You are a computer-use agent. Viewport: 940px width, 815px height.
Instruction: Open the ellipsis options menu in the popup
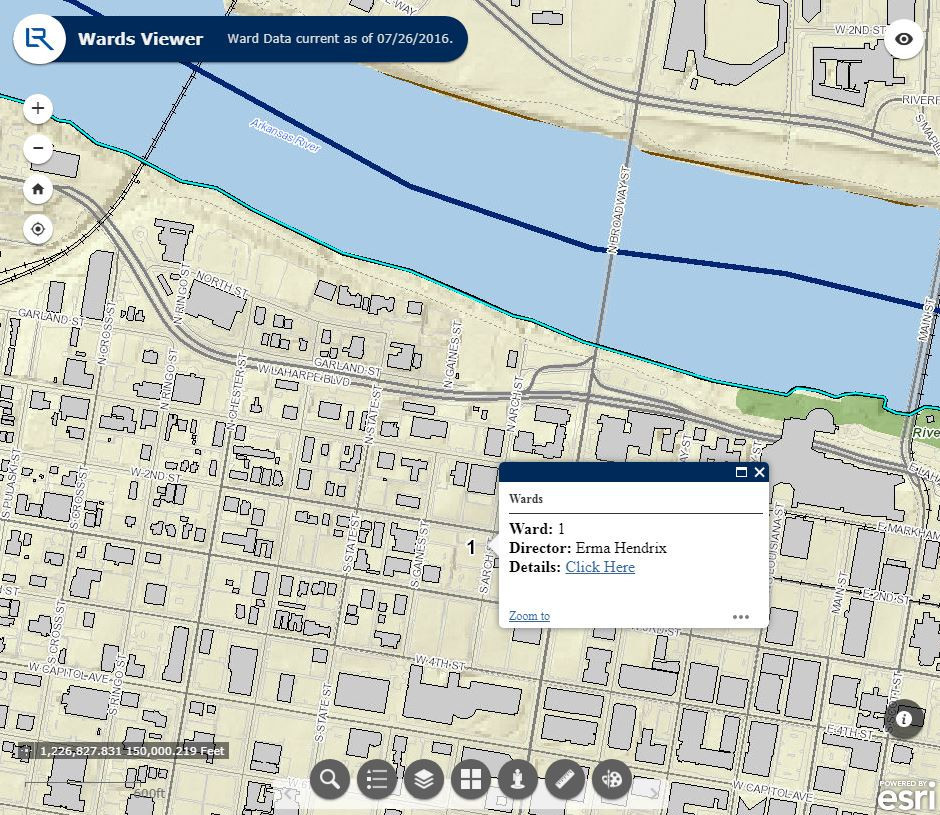pyautogui.click(x=741, y=617)
